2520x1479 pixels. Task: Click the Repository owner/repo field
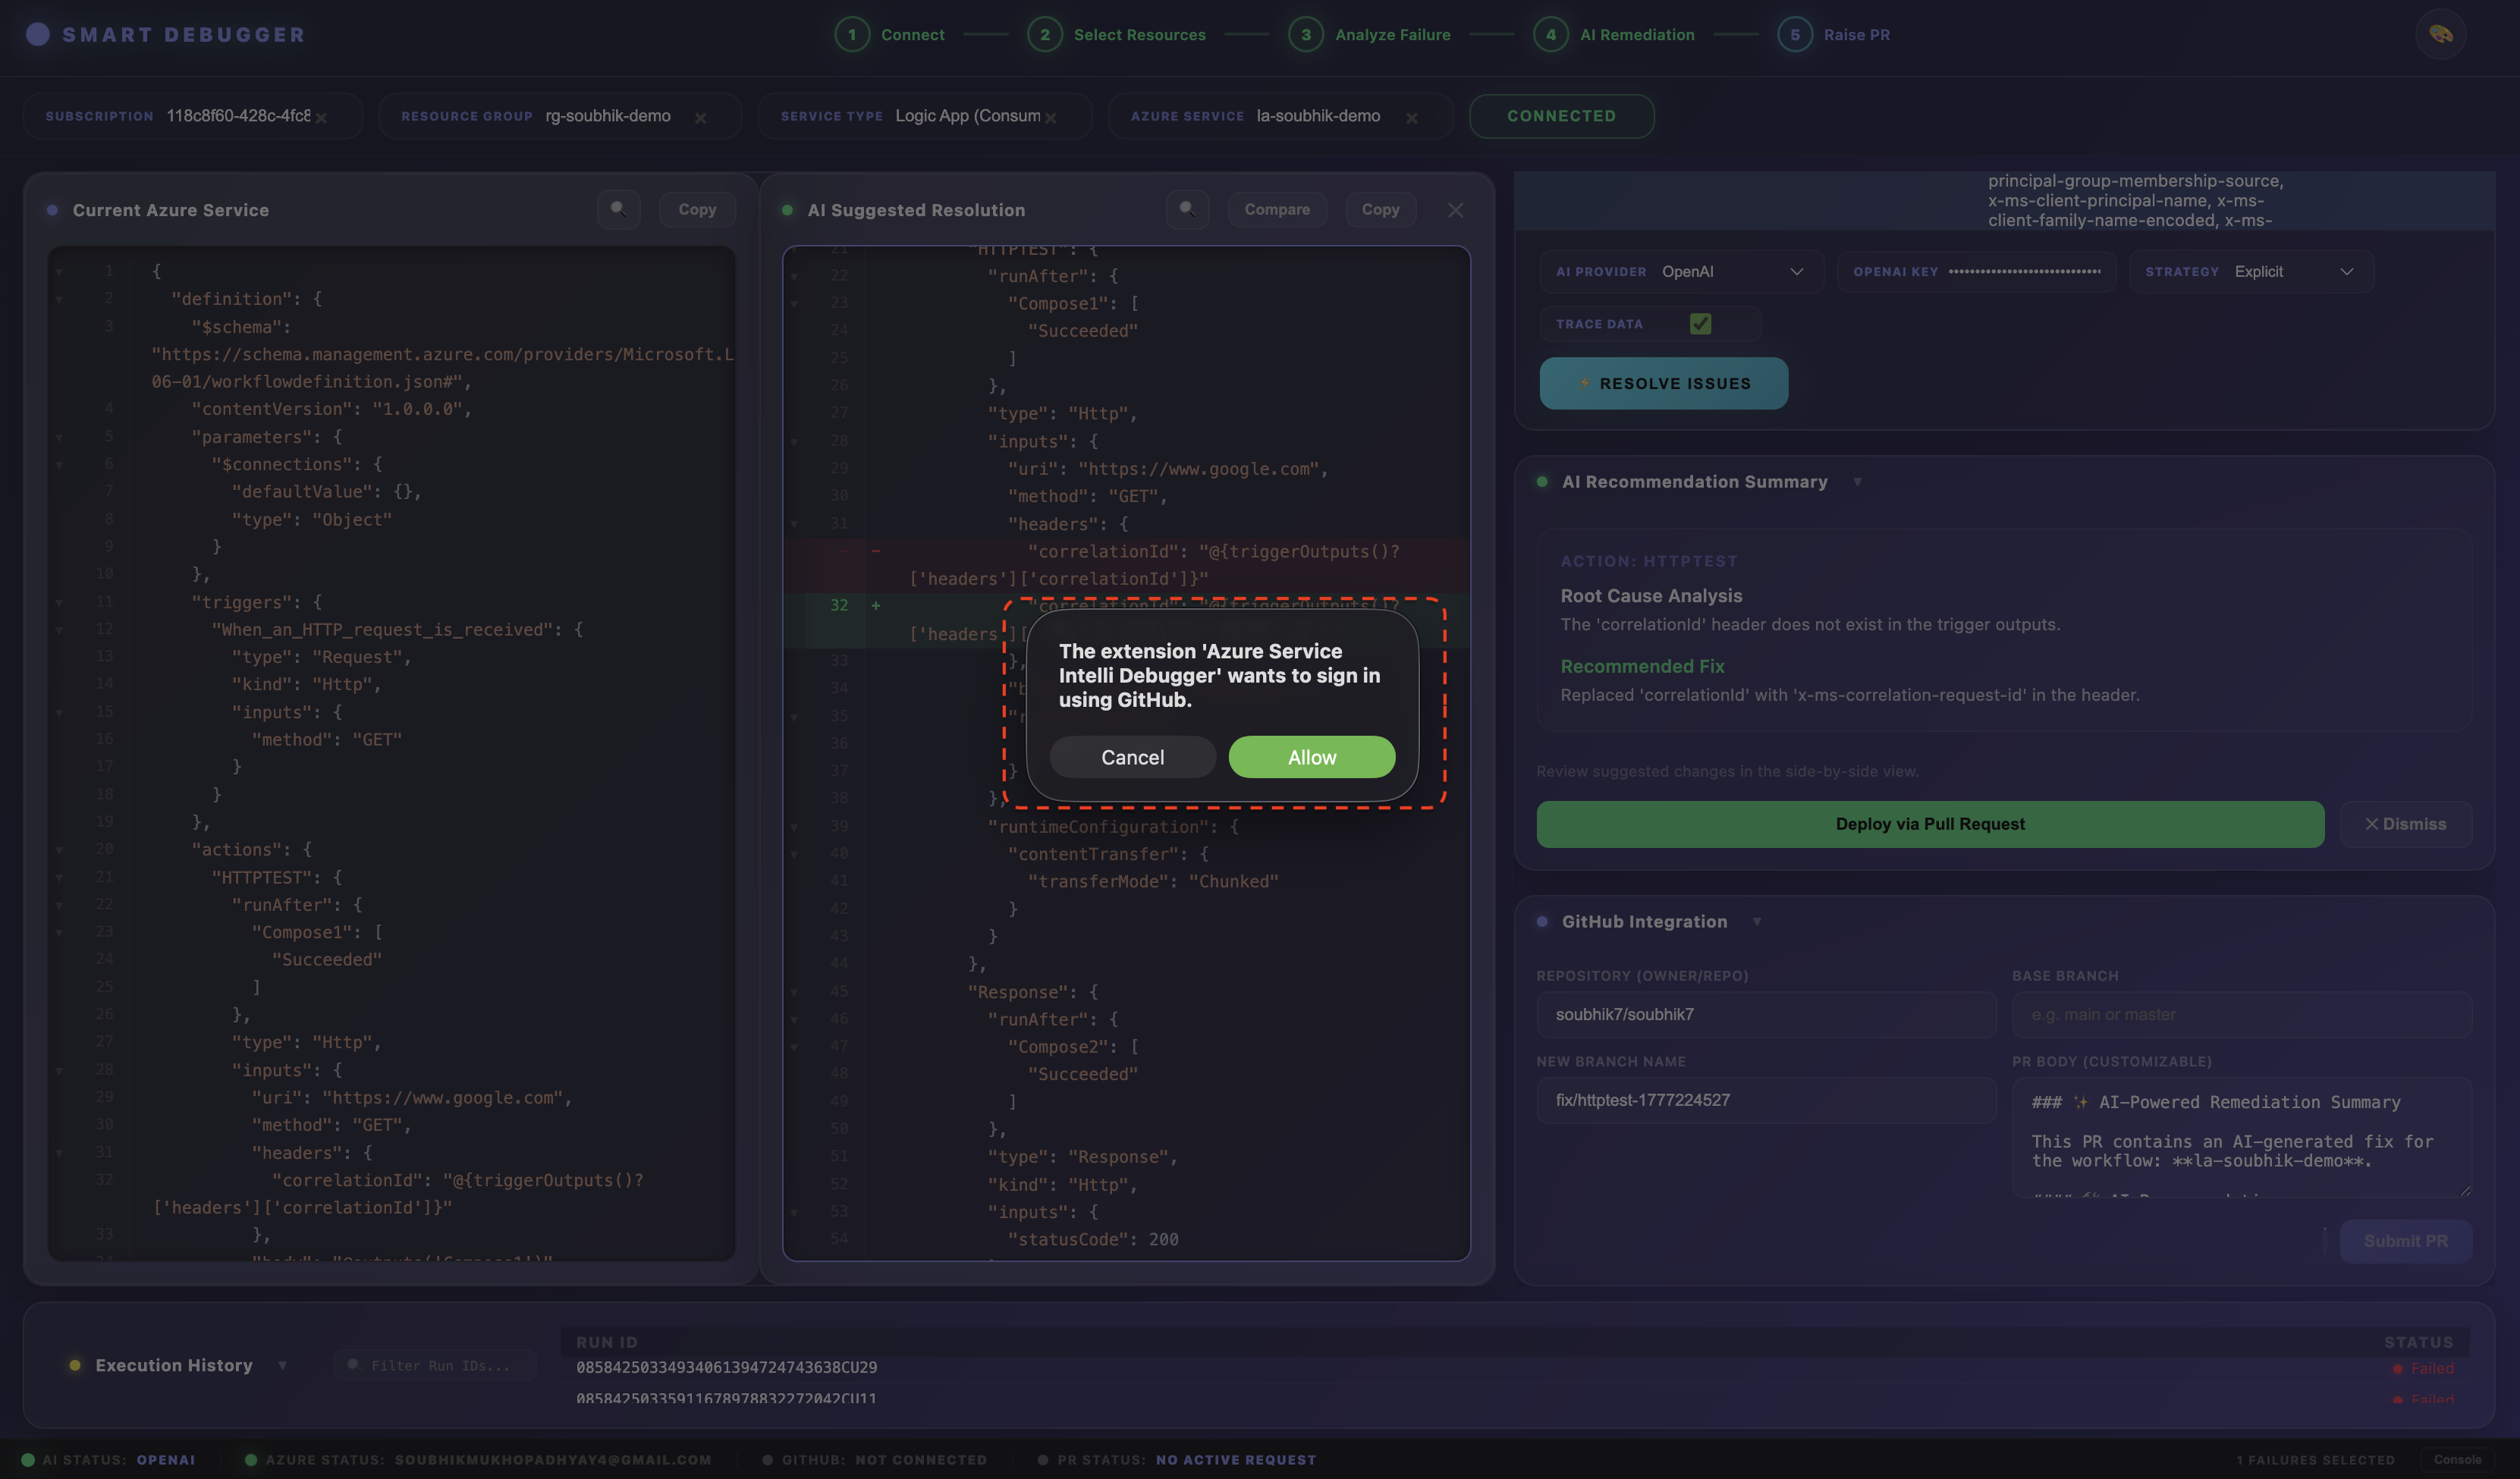point(1766,1014)
